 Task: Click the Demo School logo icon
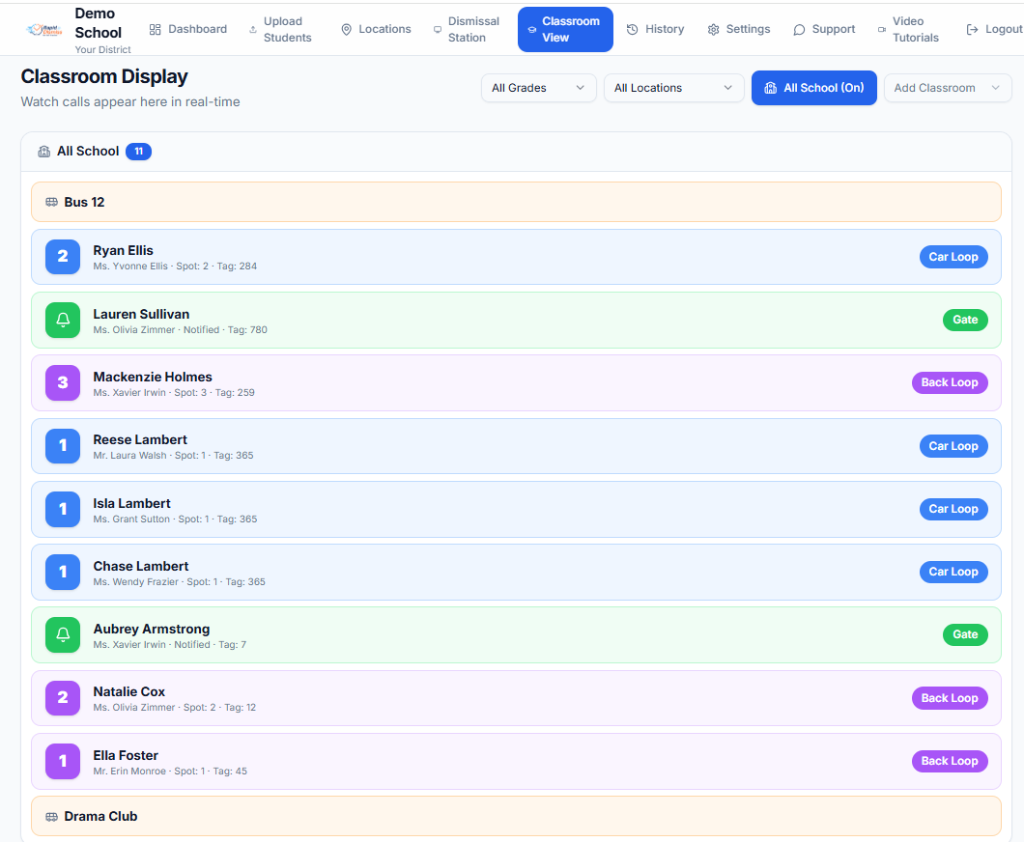[x=44, y=29]
